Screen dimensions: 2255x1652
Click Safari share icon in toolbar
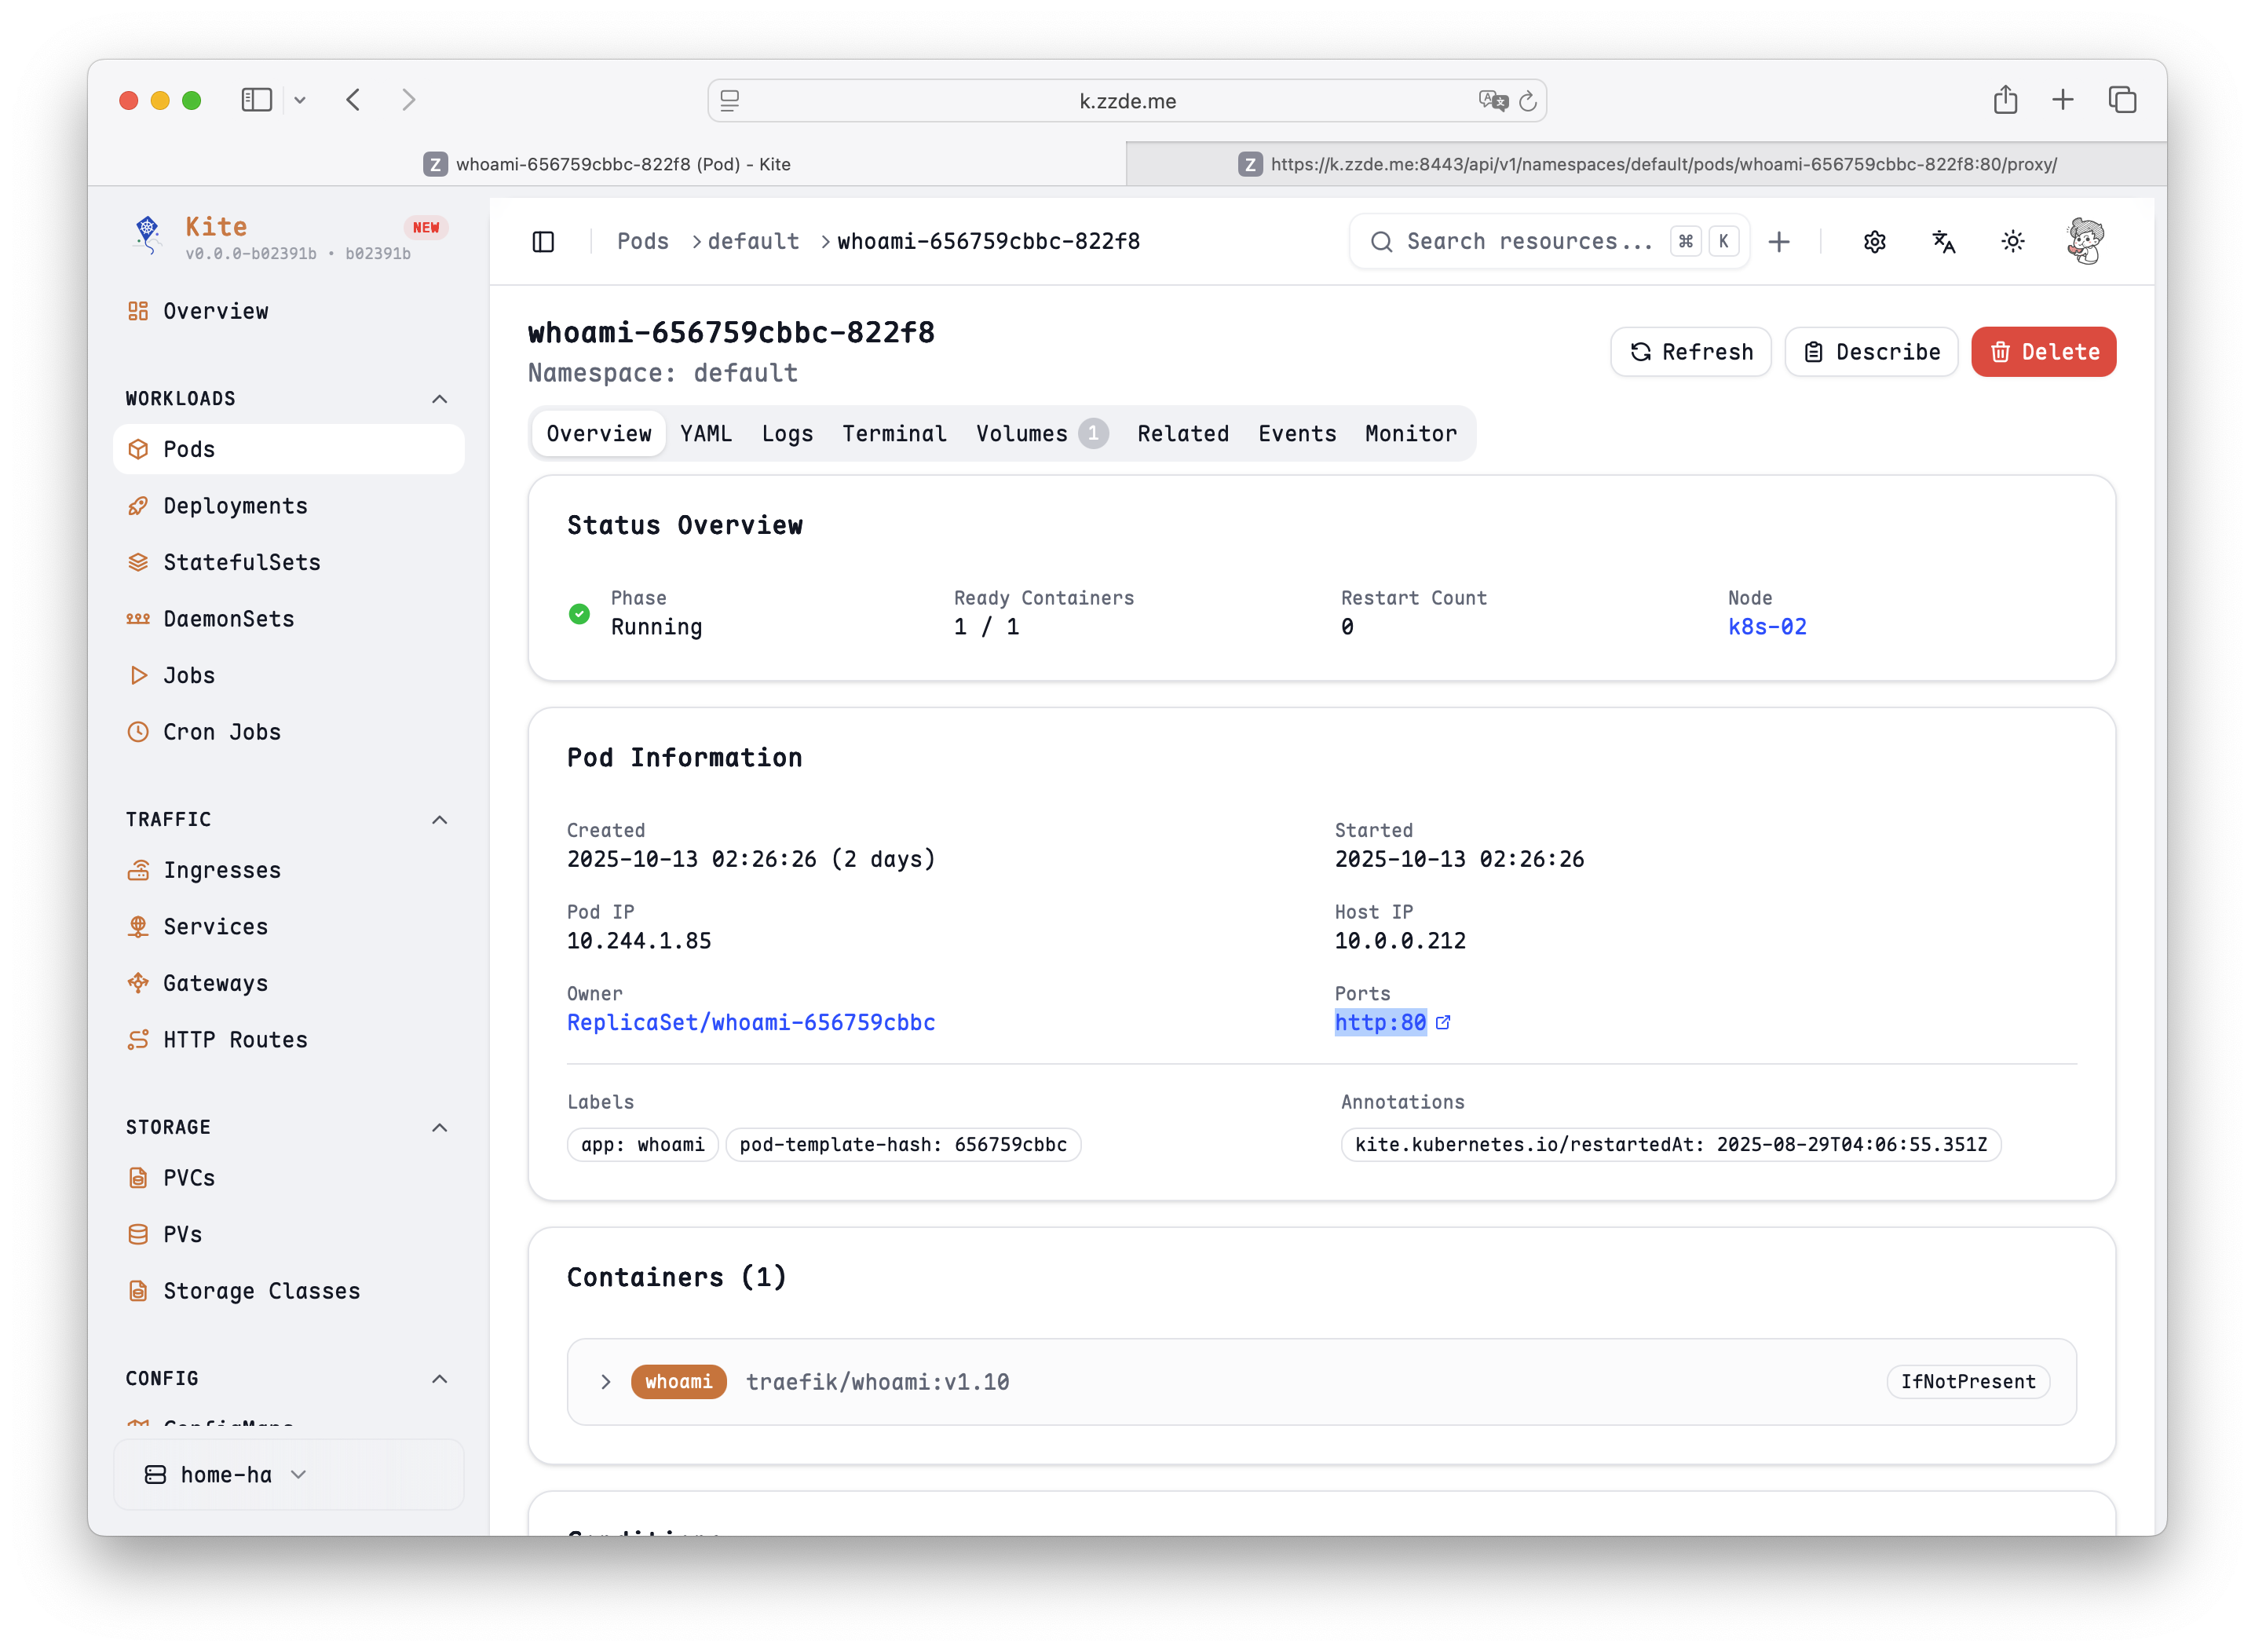[2005, 100]
